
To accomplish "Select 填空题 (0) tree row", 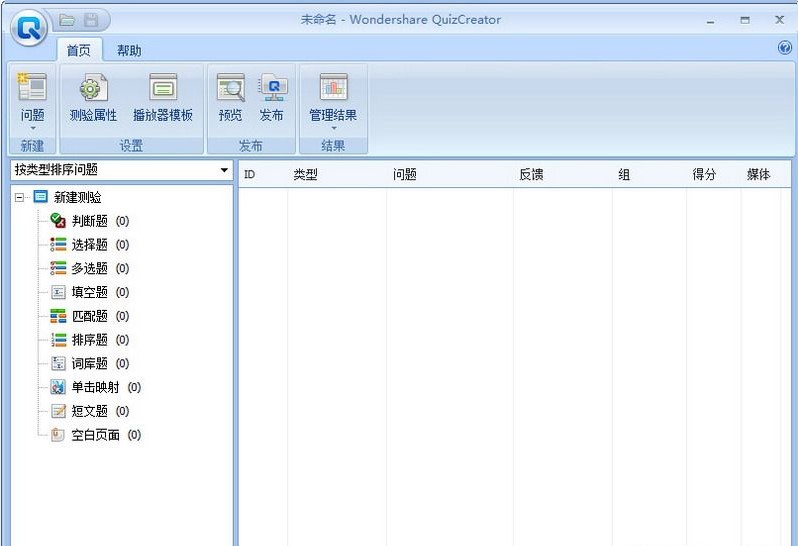I will pos(90,292).
